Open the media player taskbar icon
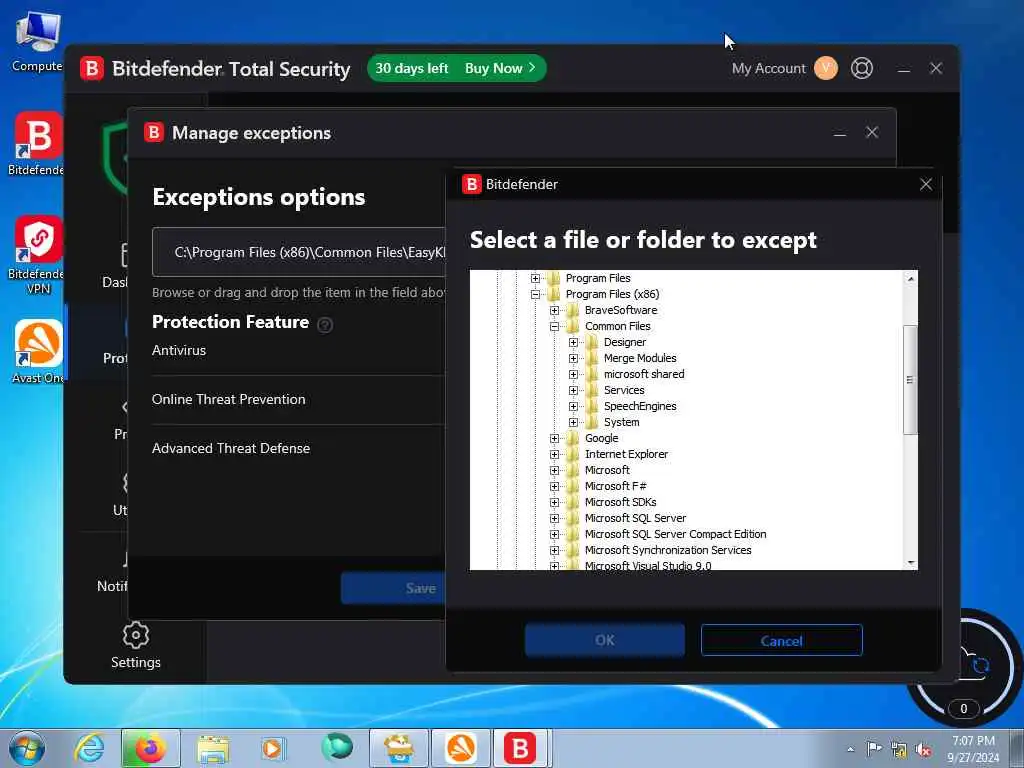 pyautogui.click(x=272, y=748)
